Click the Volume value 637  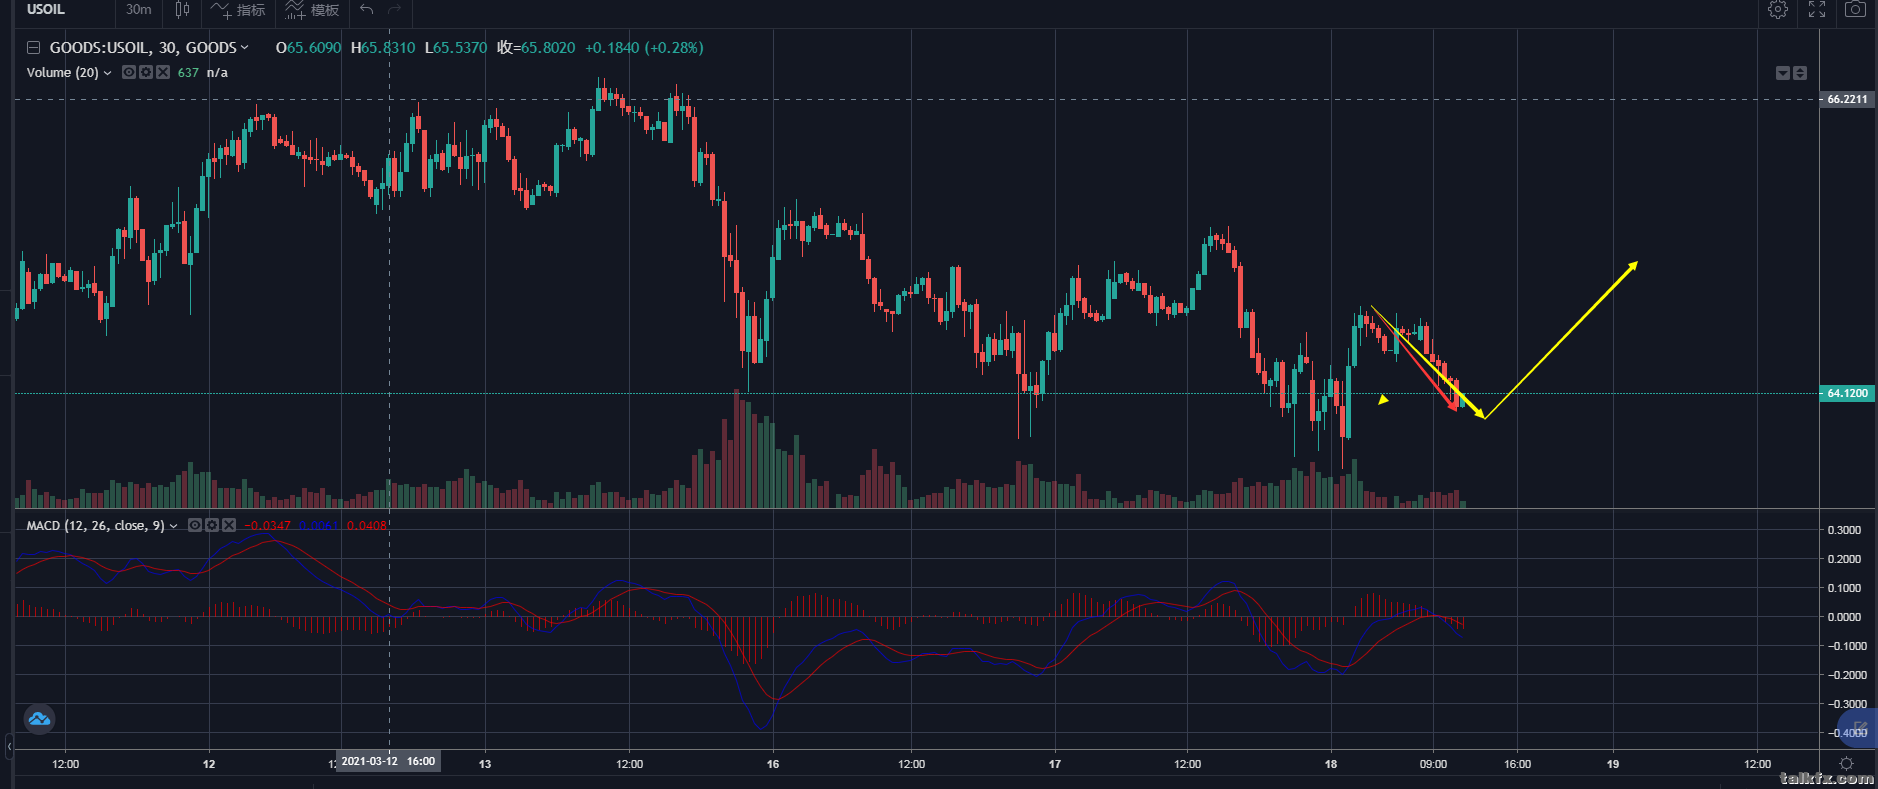[188, 72]
